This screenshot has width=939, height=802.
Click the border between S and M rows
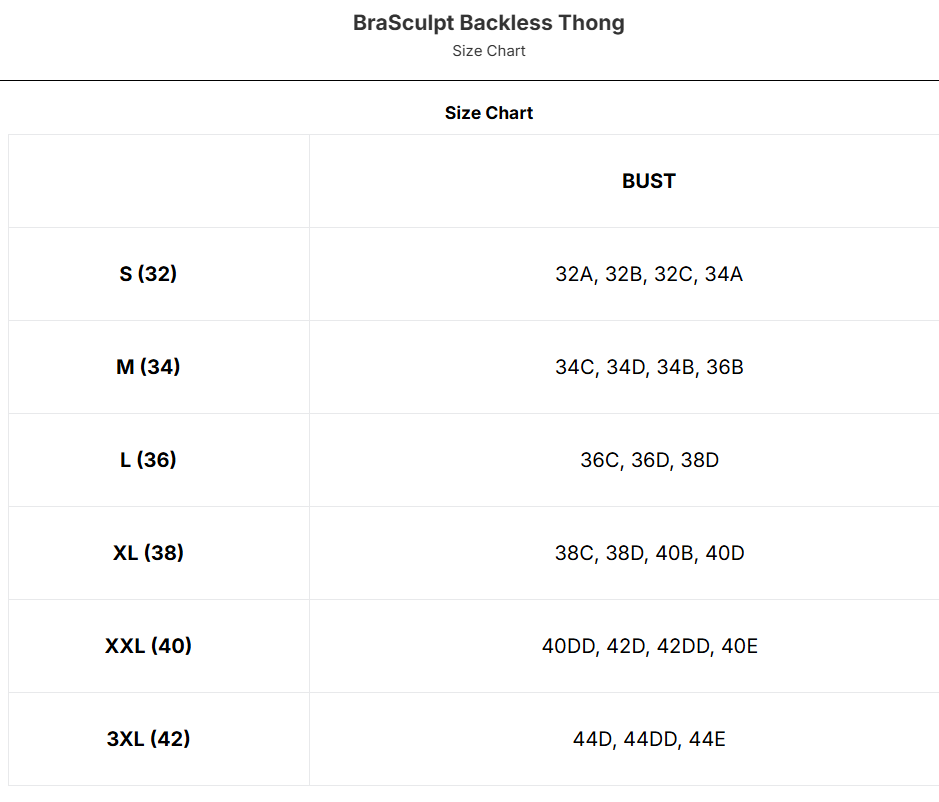[x=469, y=320]
